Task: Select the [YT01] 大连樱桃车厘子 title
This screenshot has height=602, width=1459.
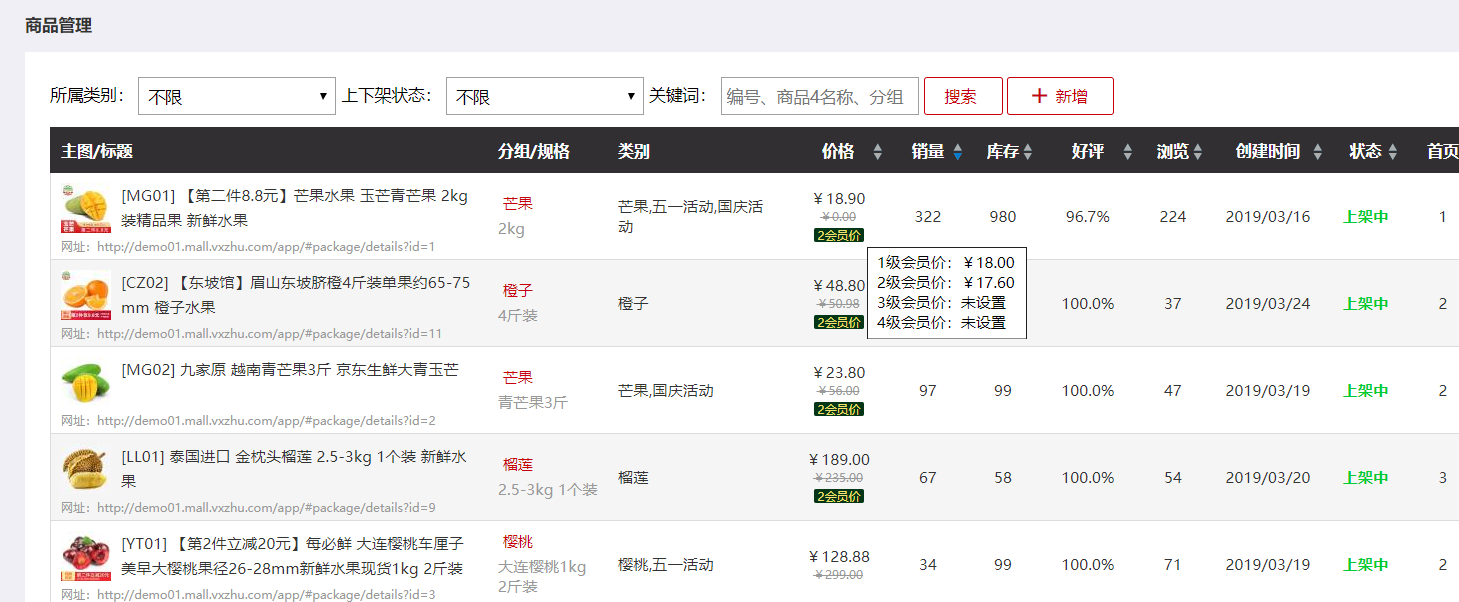Action: click(292, 556)
